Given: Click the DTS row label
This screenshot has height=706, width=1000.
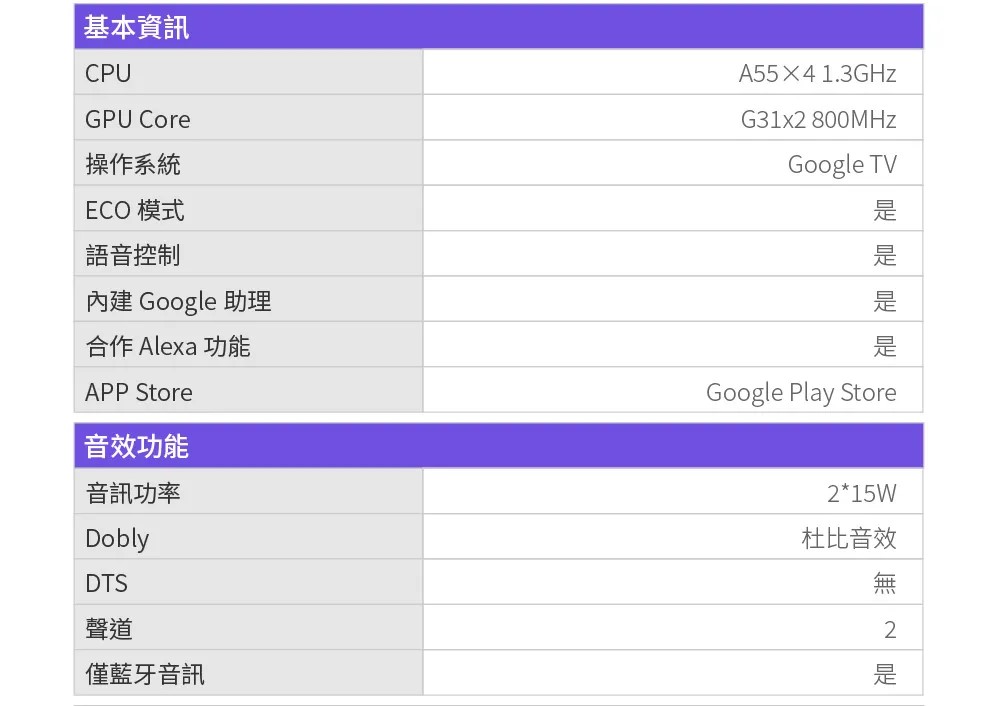Looking at the screenshot, I should [107, 583].
